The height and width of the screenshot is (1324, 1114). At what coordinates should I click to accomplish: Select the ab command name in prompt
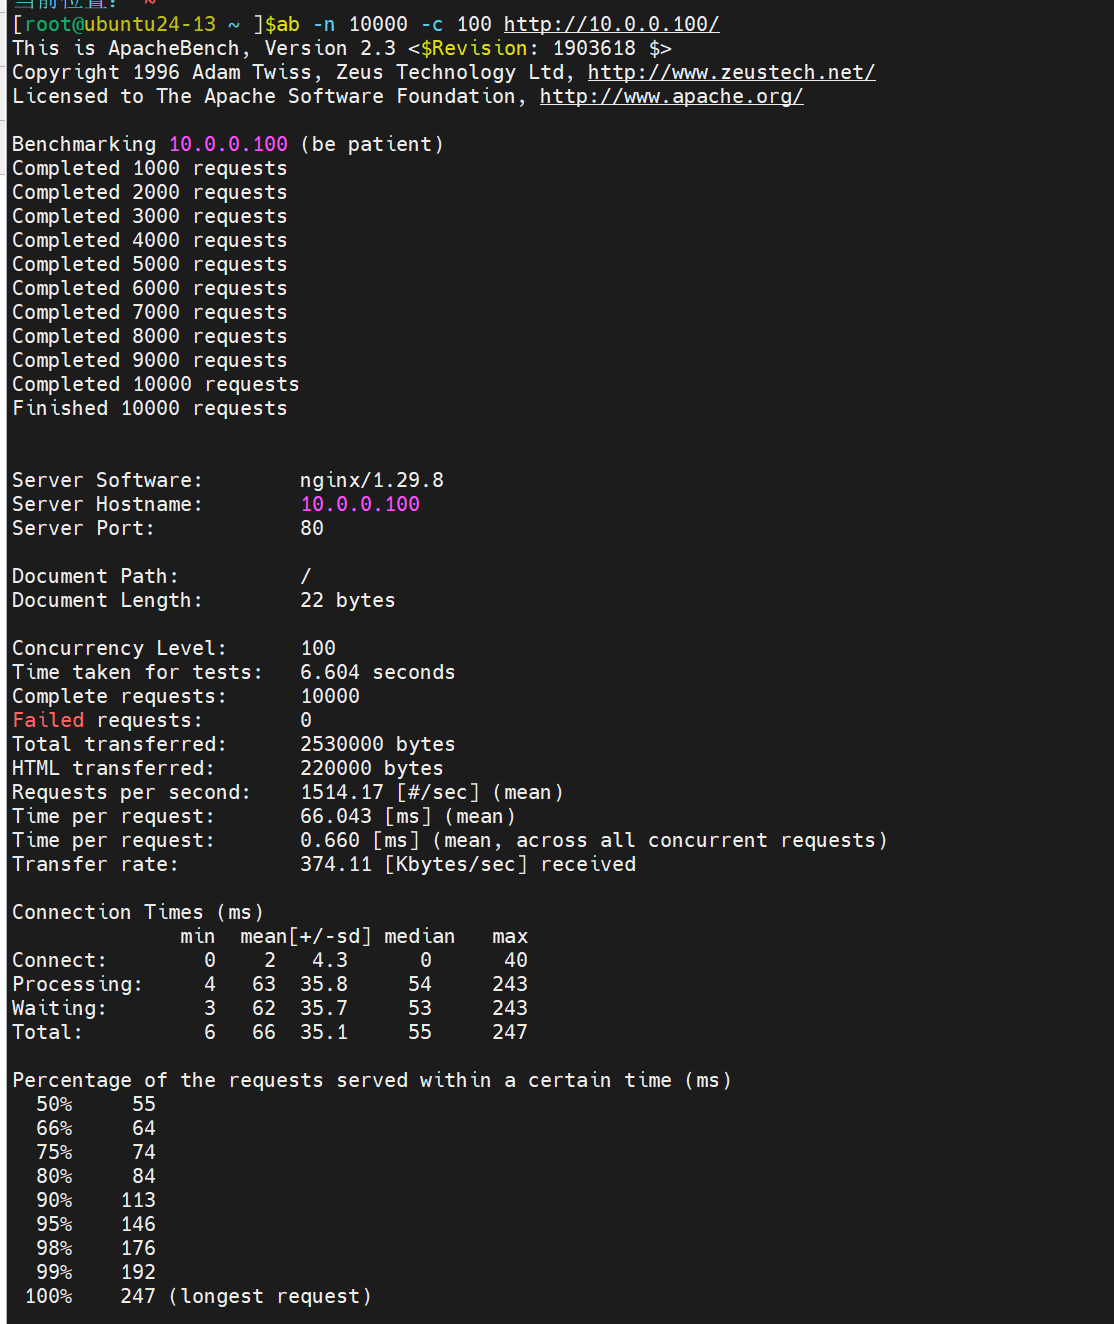[288, 24]
